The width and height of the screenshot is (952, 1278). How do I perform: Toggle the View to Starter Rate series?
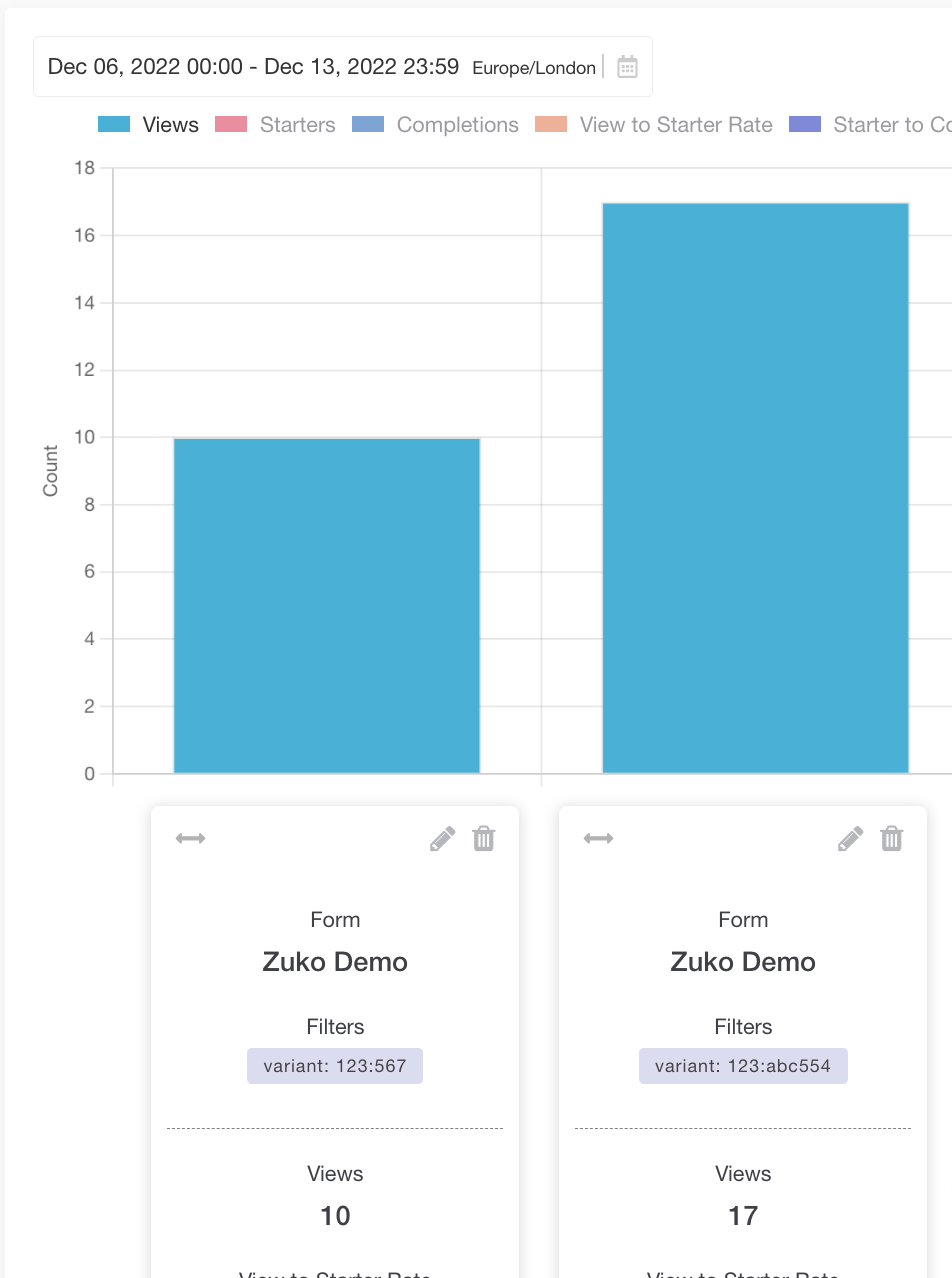pyautogui.click(x=675, y=124)
